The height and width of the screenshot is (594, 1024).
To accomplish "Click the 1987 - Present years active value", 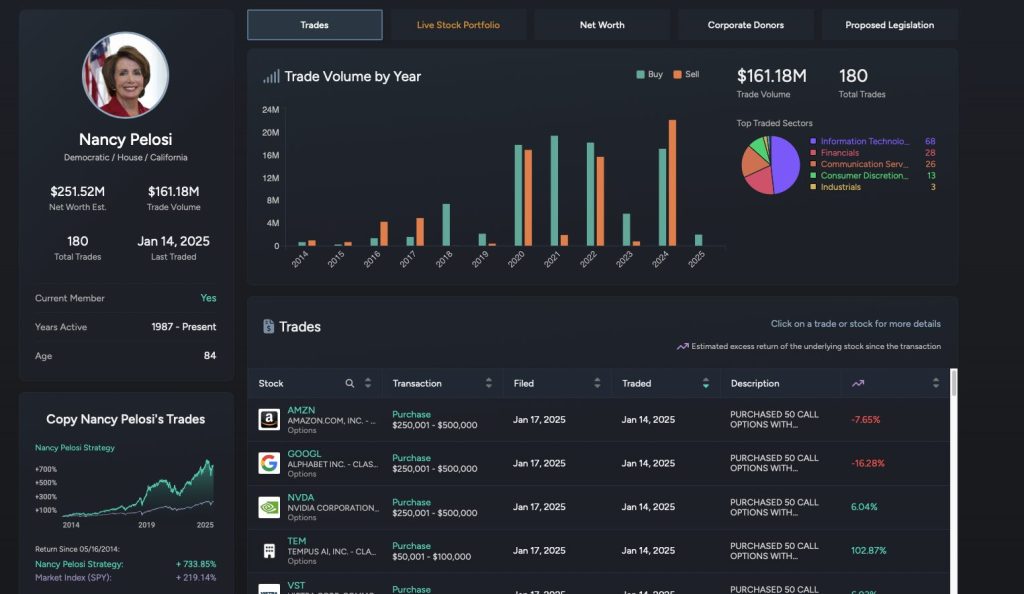I will point(184,327).
